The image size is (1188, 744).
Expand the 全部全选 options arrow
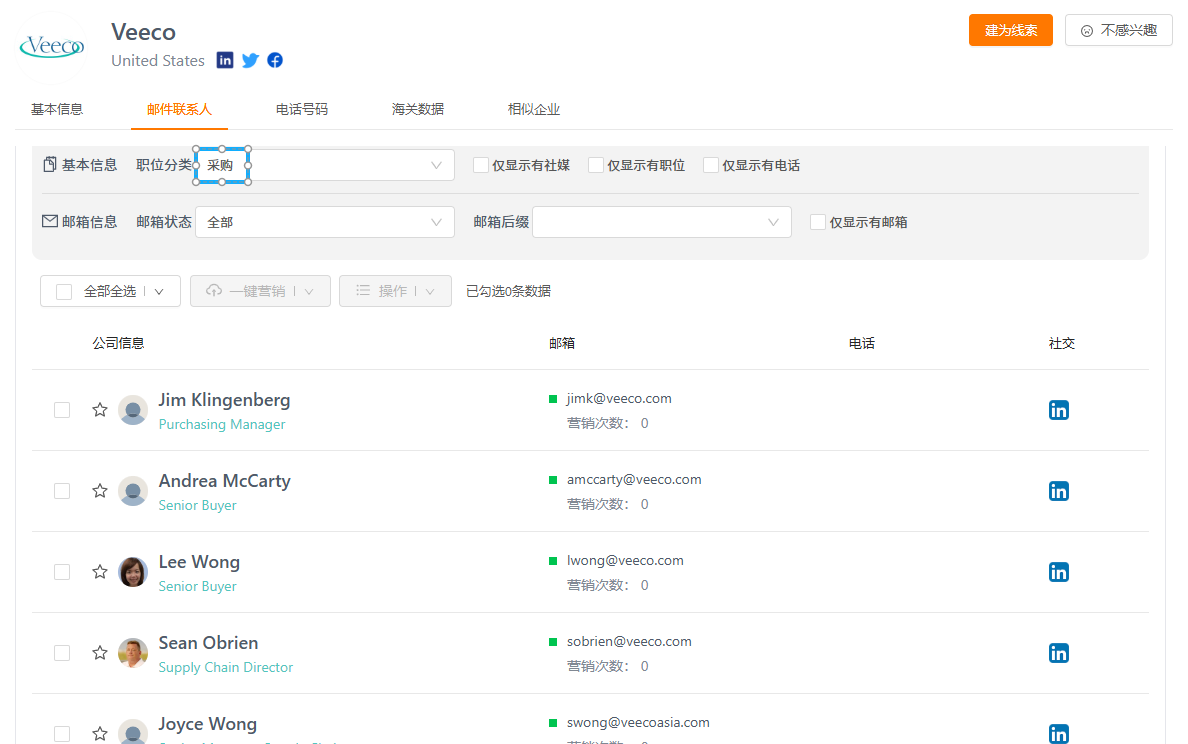tap(159, 292)
